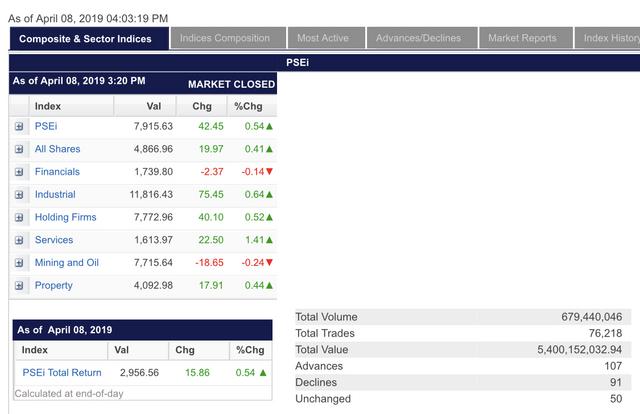Open the Property sector link
Screen dimensions: 640x414
pos(53,285)
